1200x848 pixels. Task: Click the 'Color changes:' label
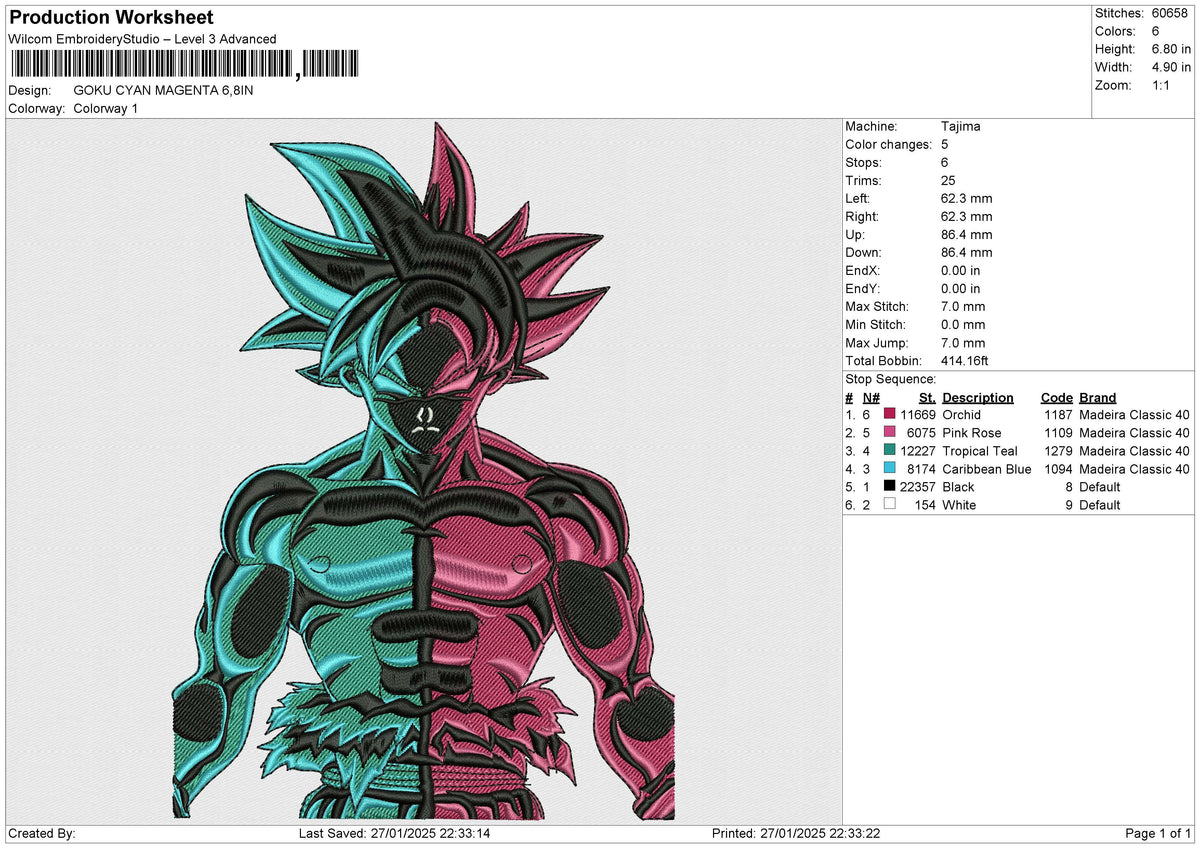pos(888,144)
